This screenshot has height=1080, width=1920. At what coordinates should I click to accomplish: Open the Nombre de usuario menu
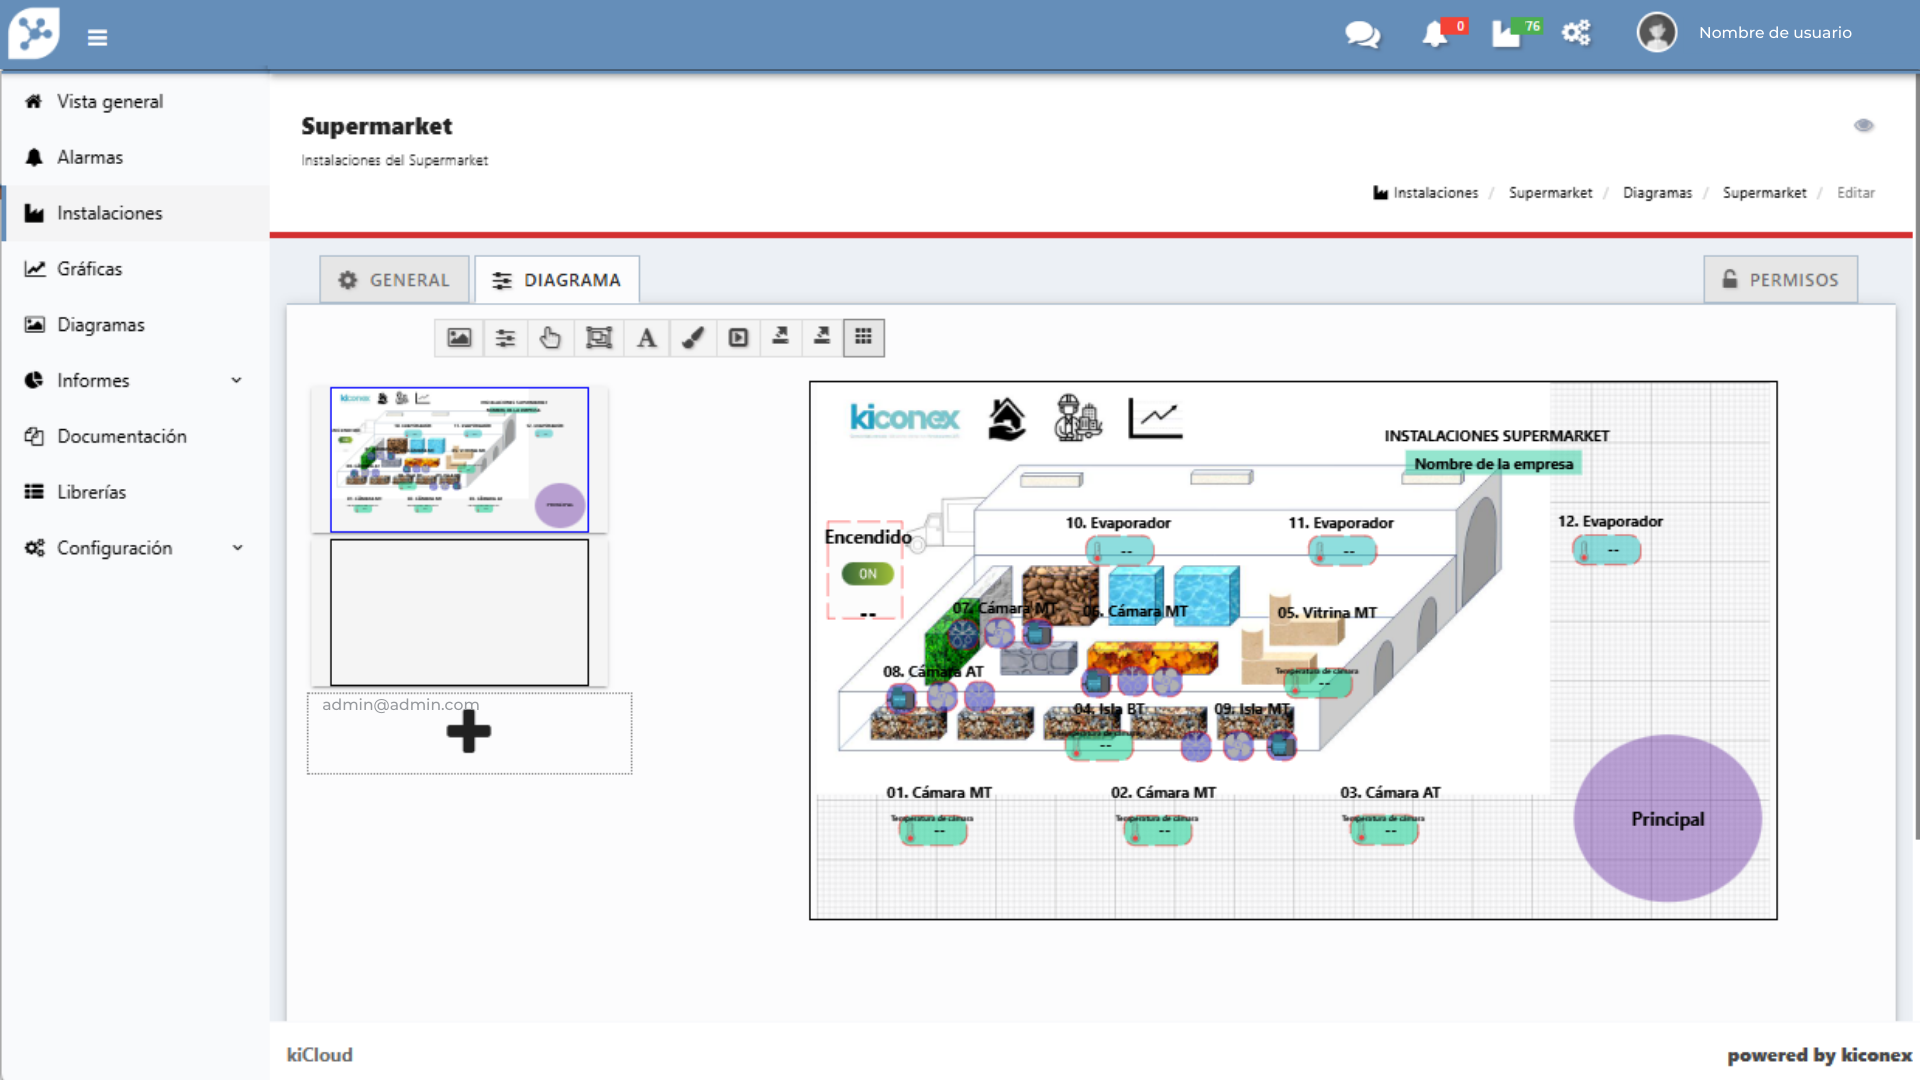1774,33
